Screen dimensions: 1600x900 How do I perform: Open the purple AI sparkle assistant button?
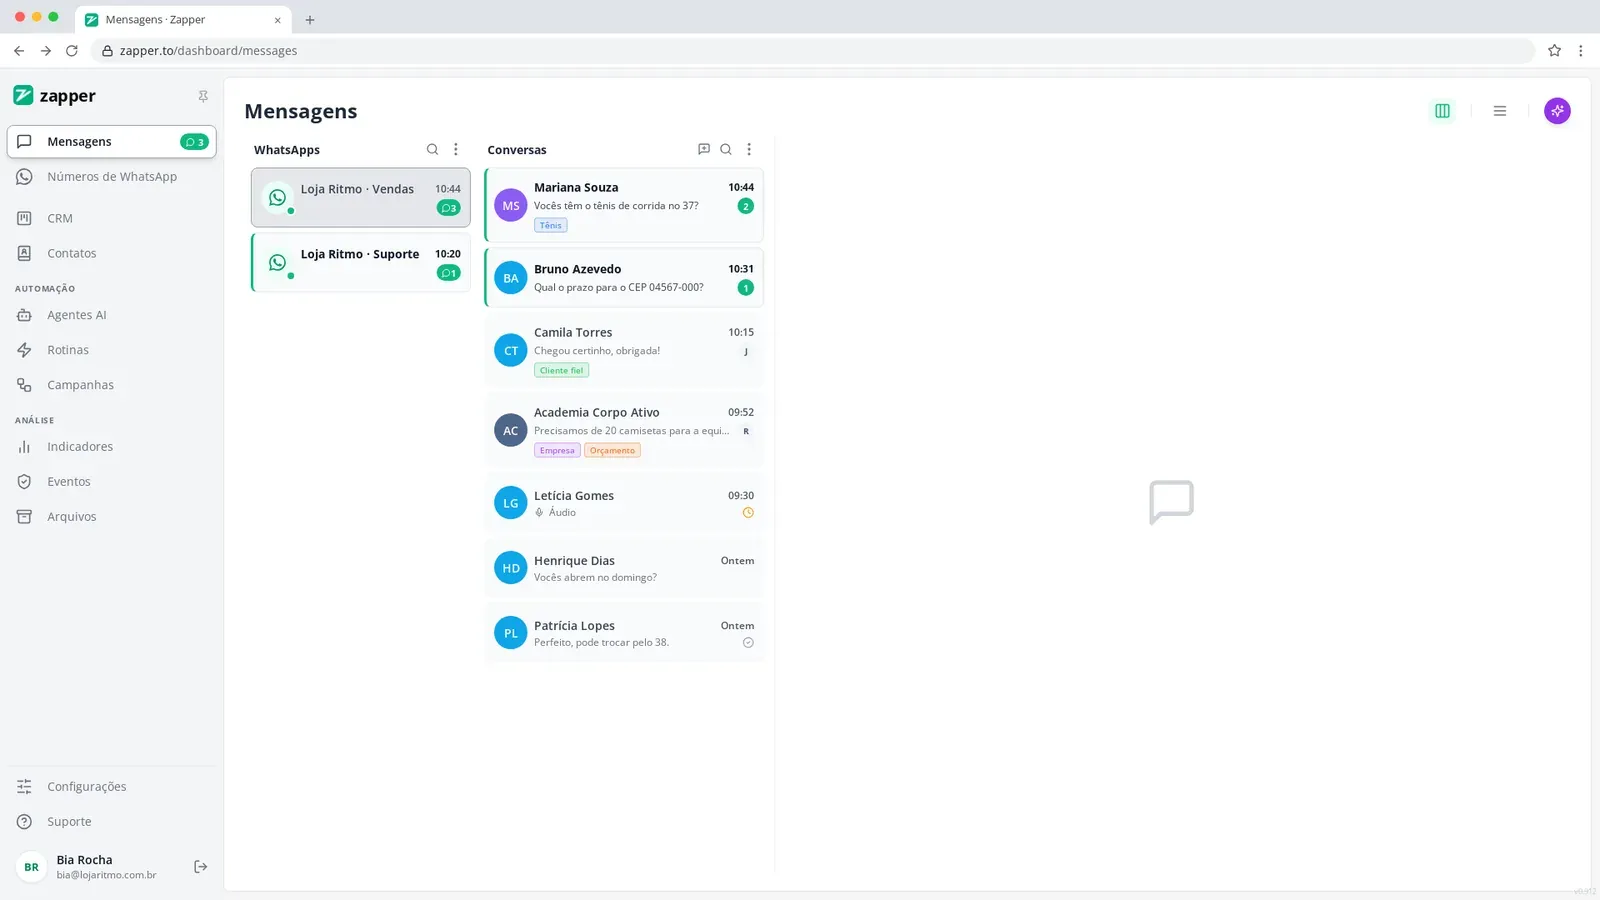click(x=1557, y=111)
